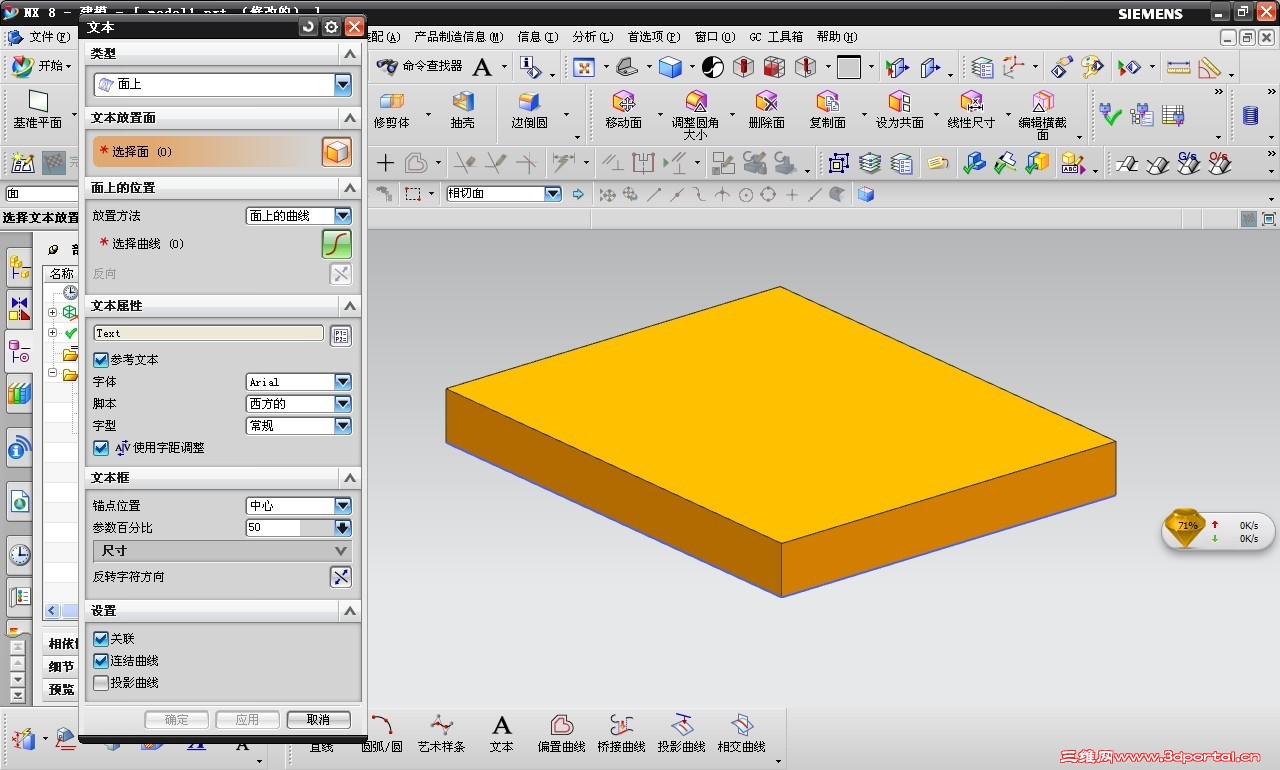Open the GC 工具箱 menu
Image resolution: width=1280 pixels, height=770 pixels.
click(x=776, y=37)
